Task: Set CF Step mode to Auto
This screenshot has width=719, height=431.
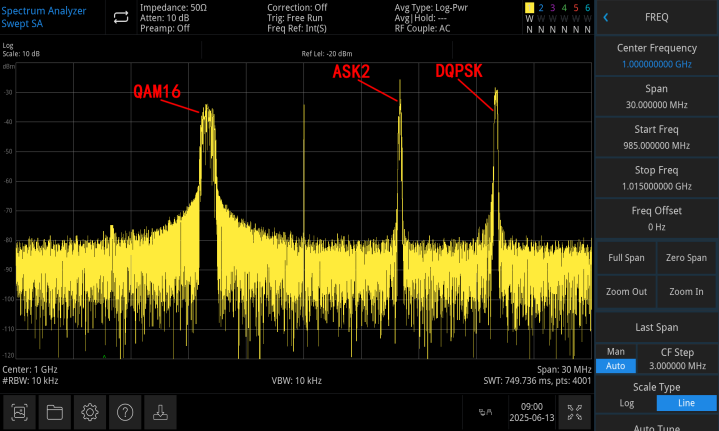Action: (x=615, y=366)
